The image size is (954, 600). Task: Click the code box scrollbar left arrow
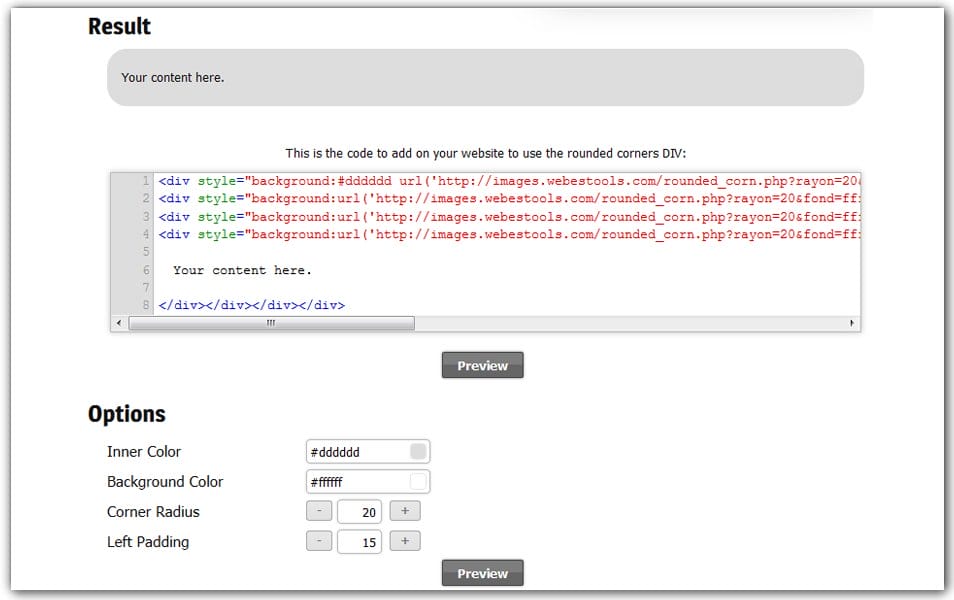tap(120, 323)
